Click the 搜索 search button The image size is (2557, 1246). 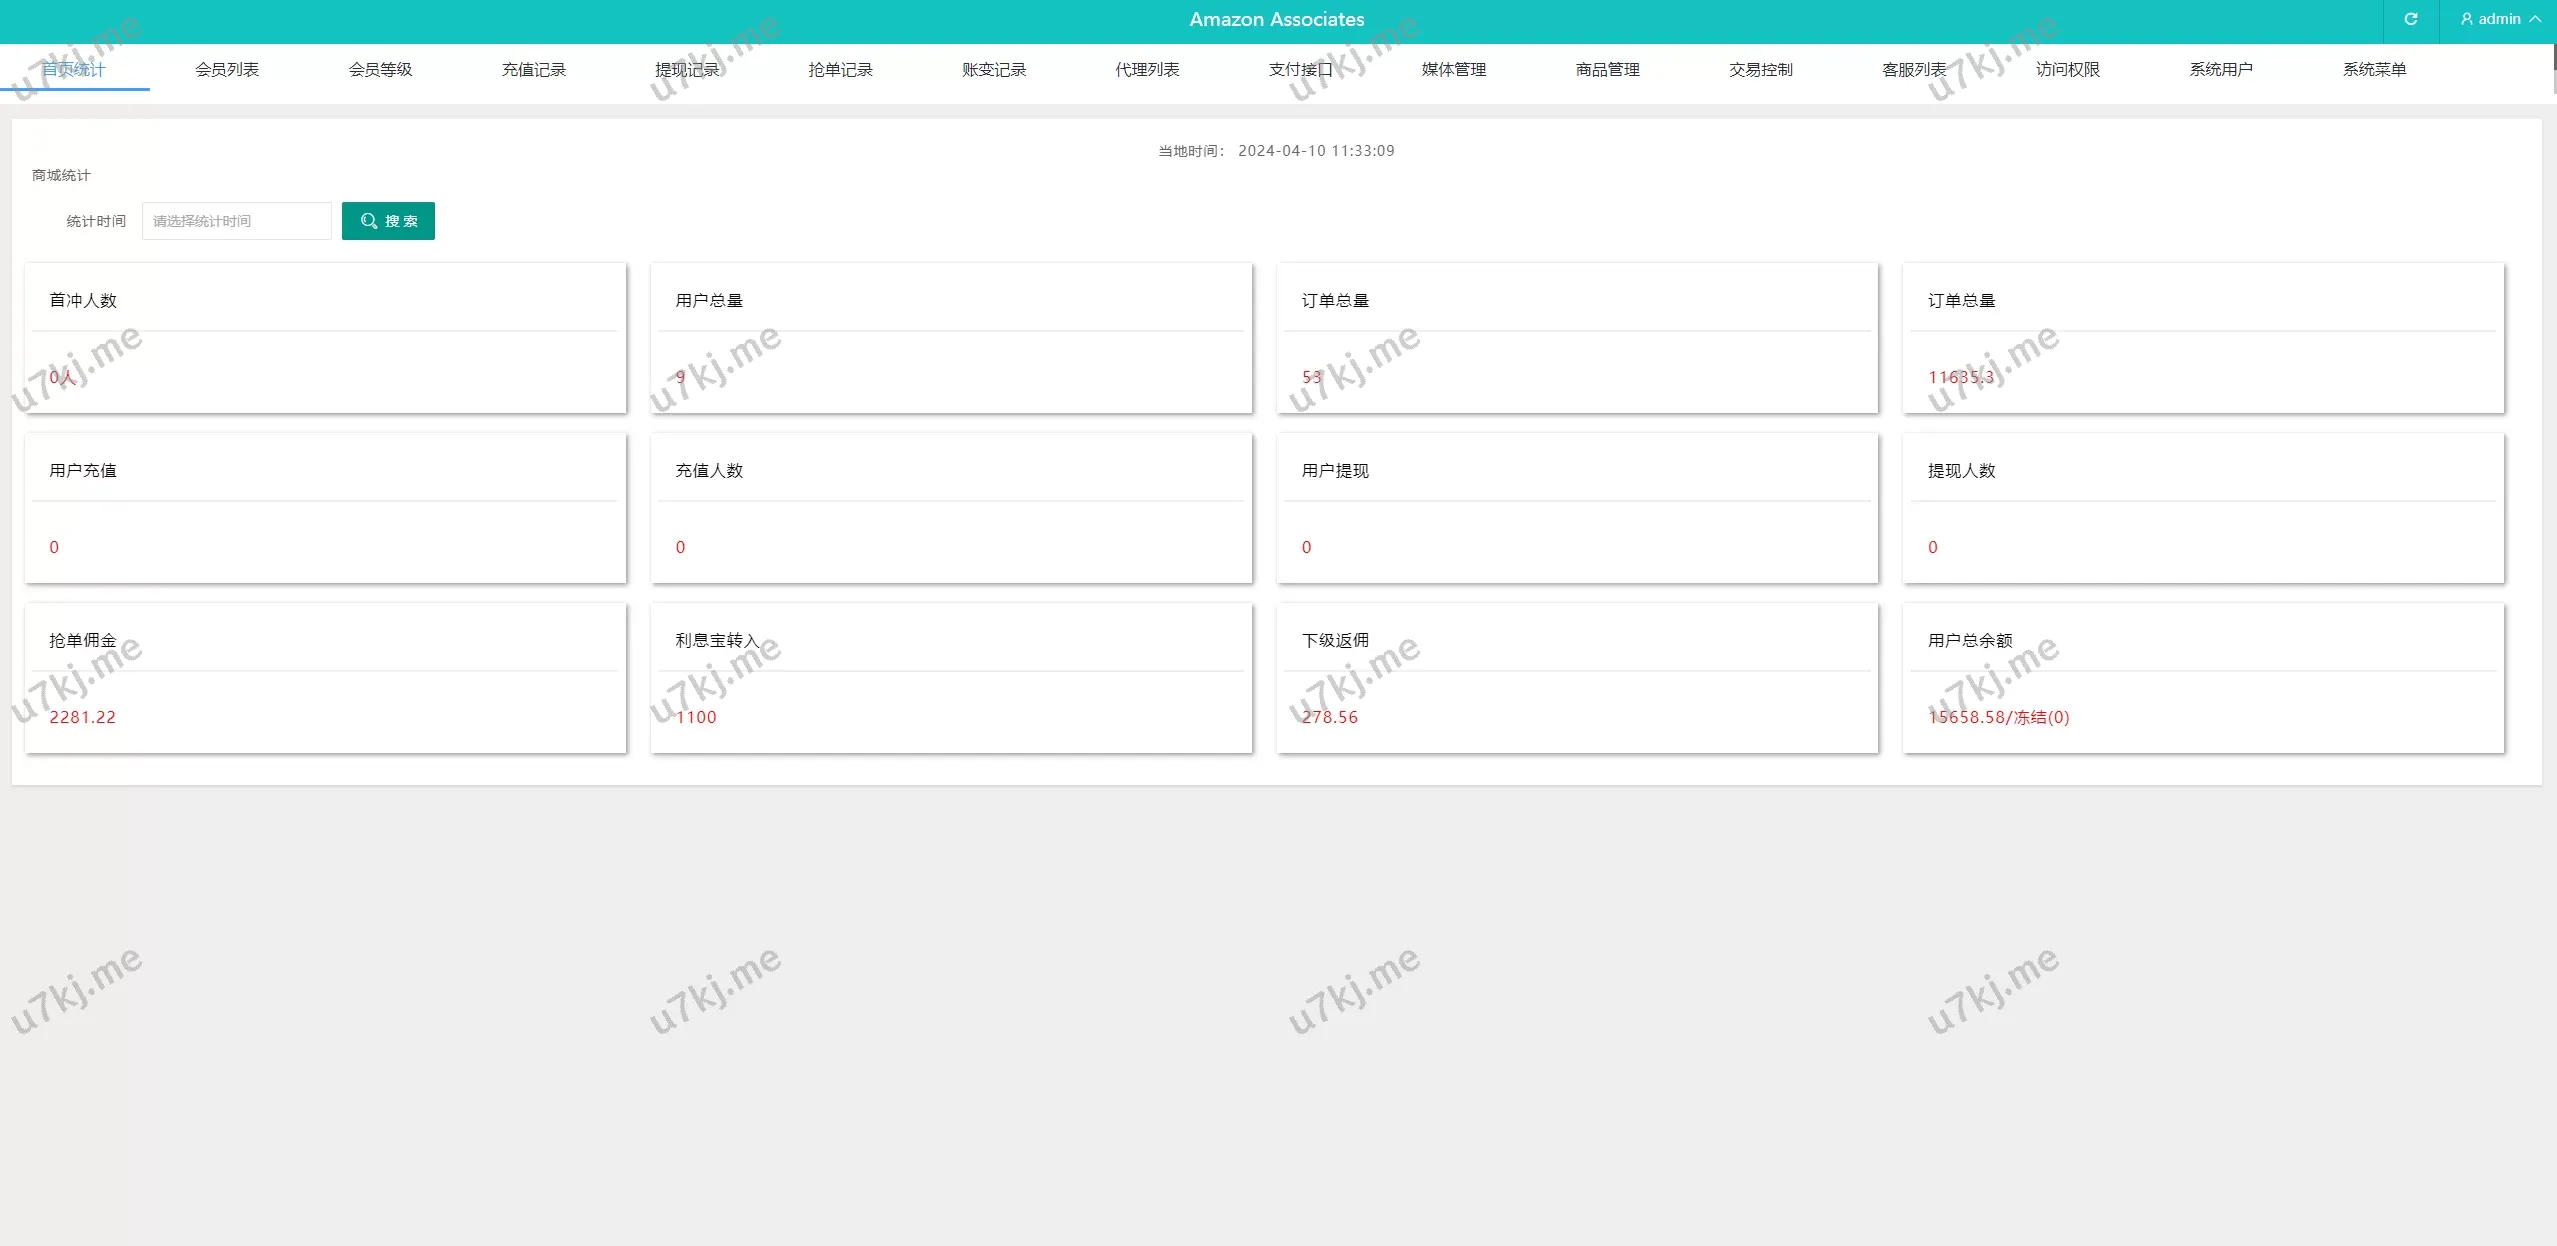click(388, 221)
